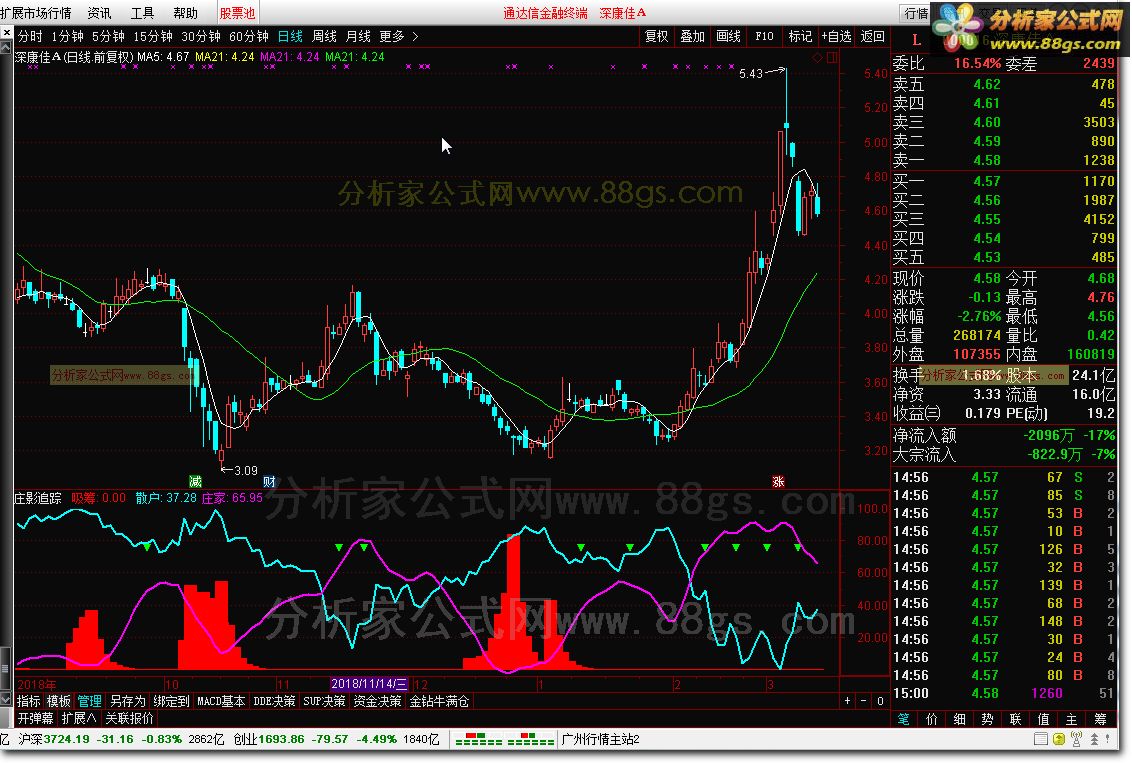Click 另存为 save-as option
This screenshot has width=1132, height=763.
[127, 701]
